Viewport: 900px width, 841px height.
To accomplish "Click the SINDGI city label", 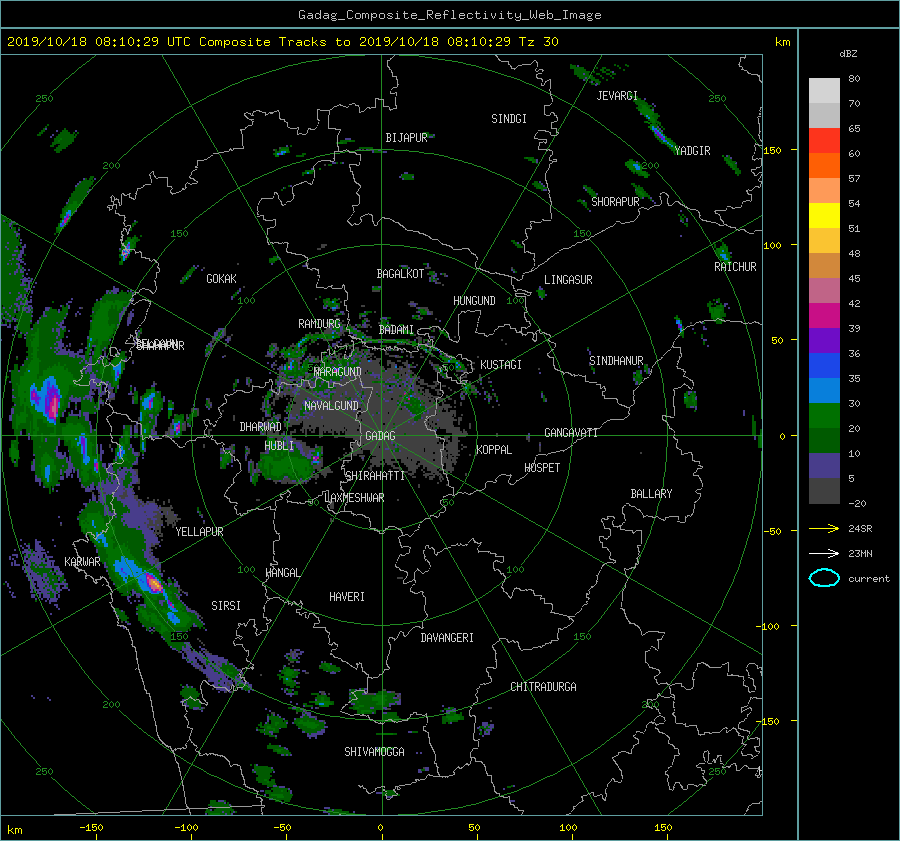I will tap(509, 119).
